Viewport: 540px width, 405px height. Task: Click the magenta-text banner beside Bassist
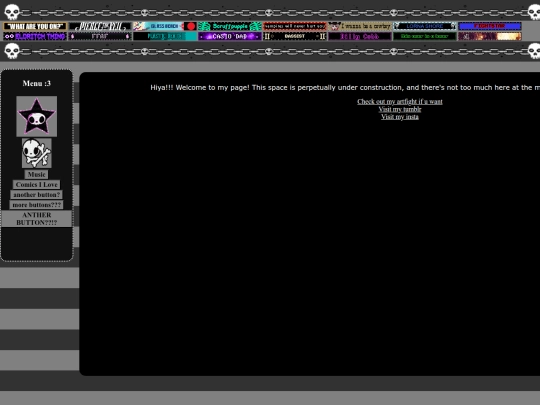[360, 36]
